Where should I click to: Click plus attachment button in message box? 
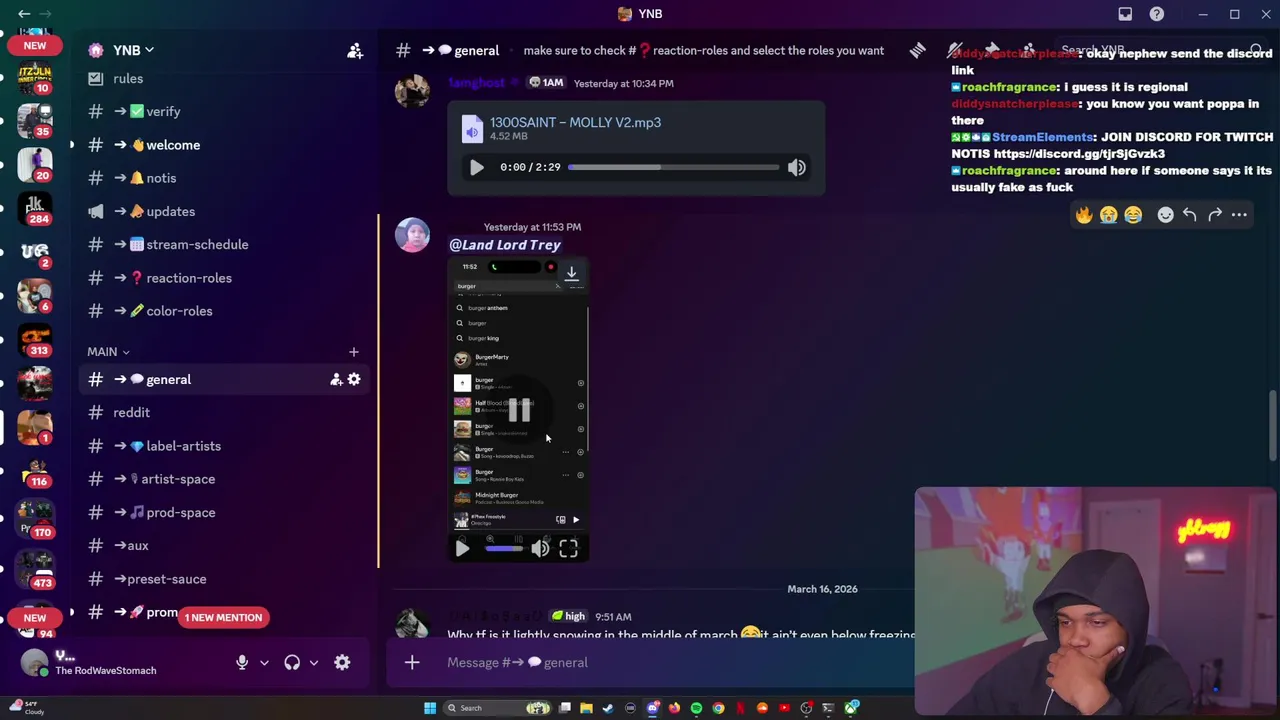tap(411, 662)
